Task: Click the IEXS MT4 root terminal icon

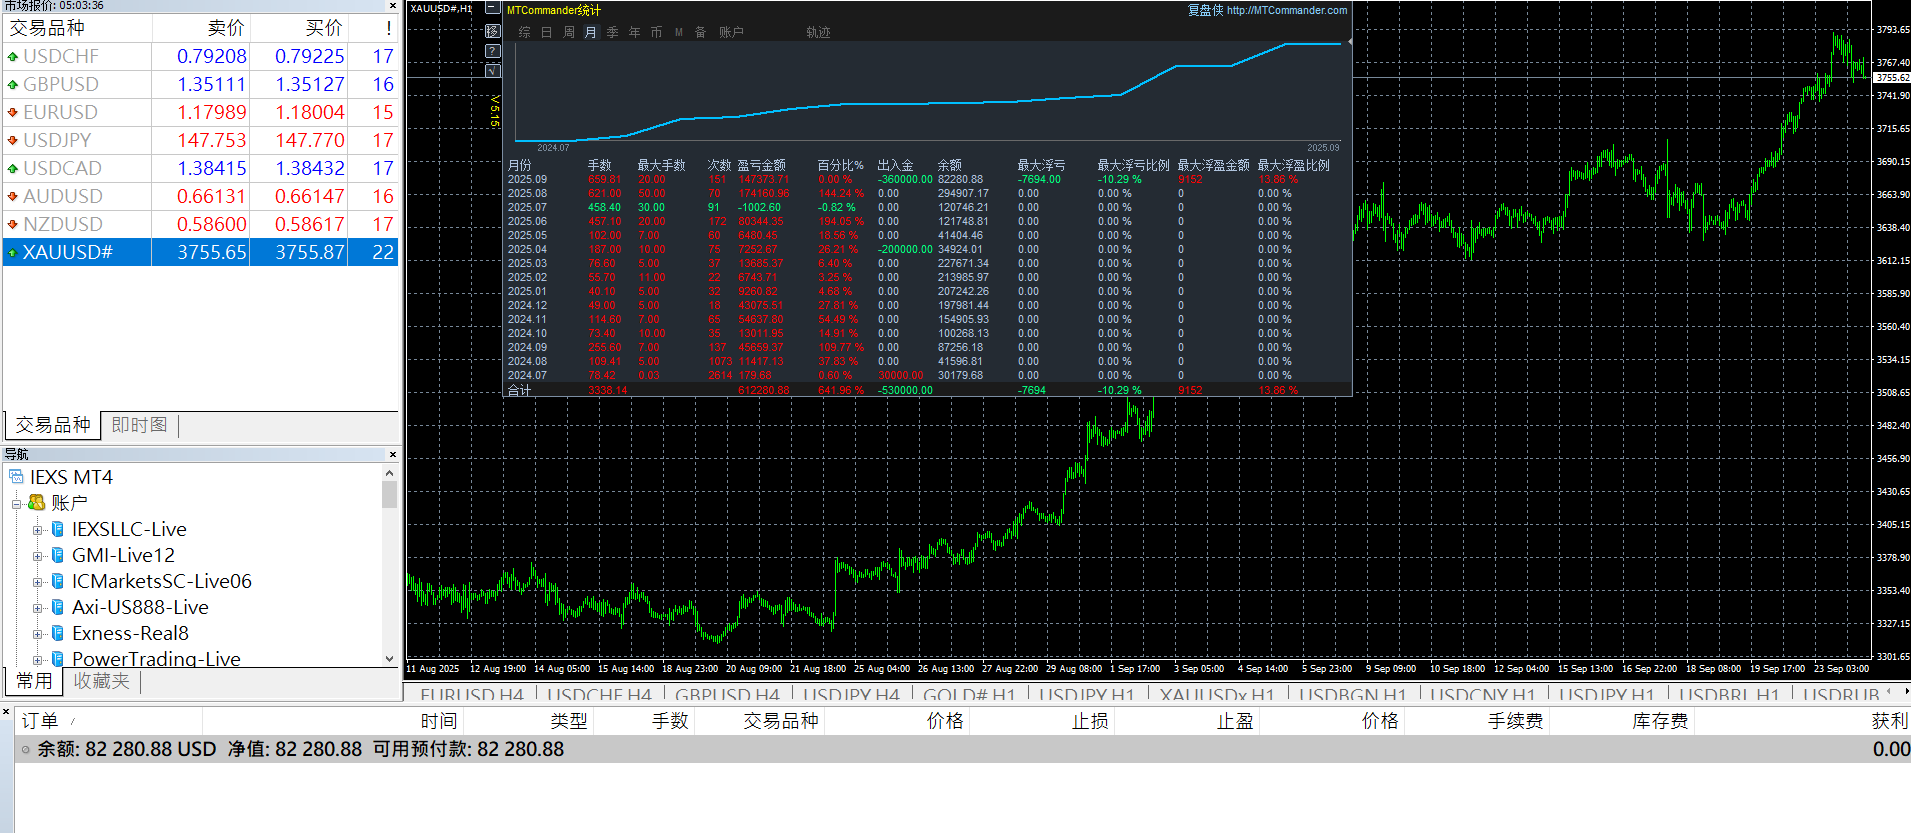Action: pyautogui.click(x=17, y=477)
